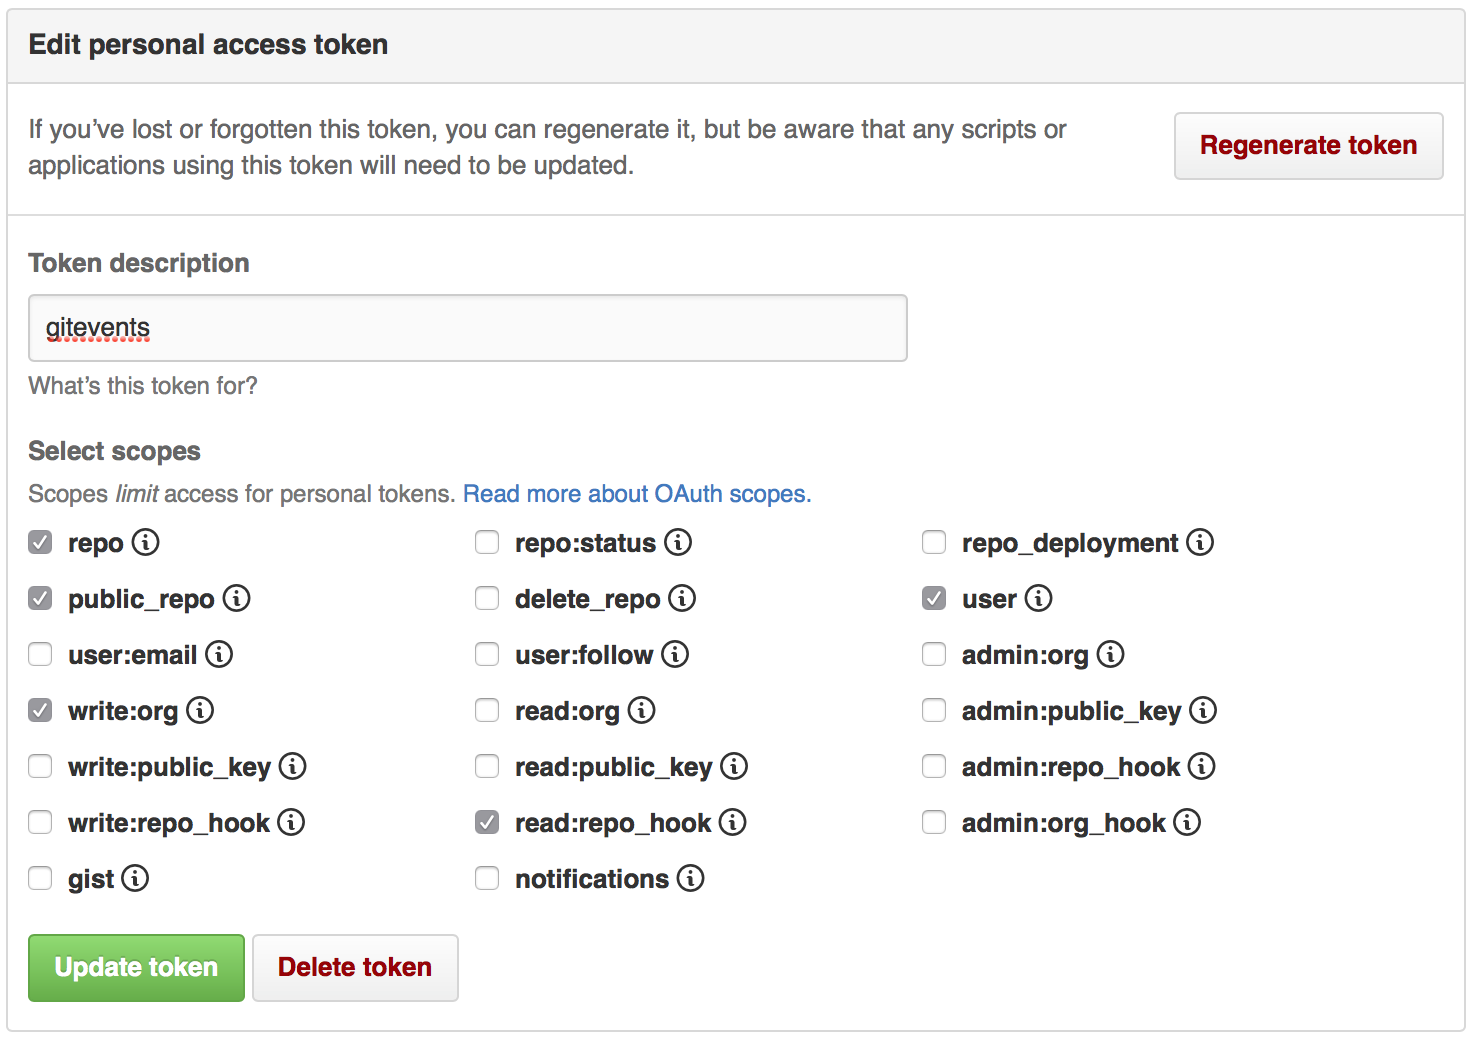Click info icon beside write:repo_hook
This screenshot has width=1474, height=1038.
point(291,822)
